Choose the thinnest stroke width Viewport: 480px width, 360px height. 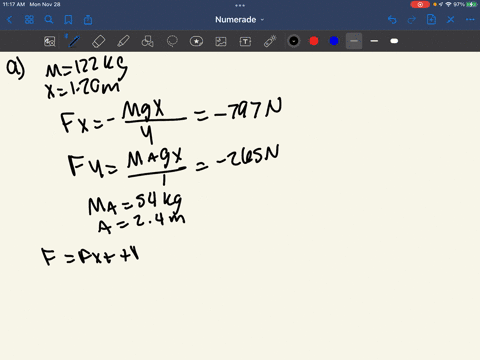pyautogui.click(x=354, y=41)
